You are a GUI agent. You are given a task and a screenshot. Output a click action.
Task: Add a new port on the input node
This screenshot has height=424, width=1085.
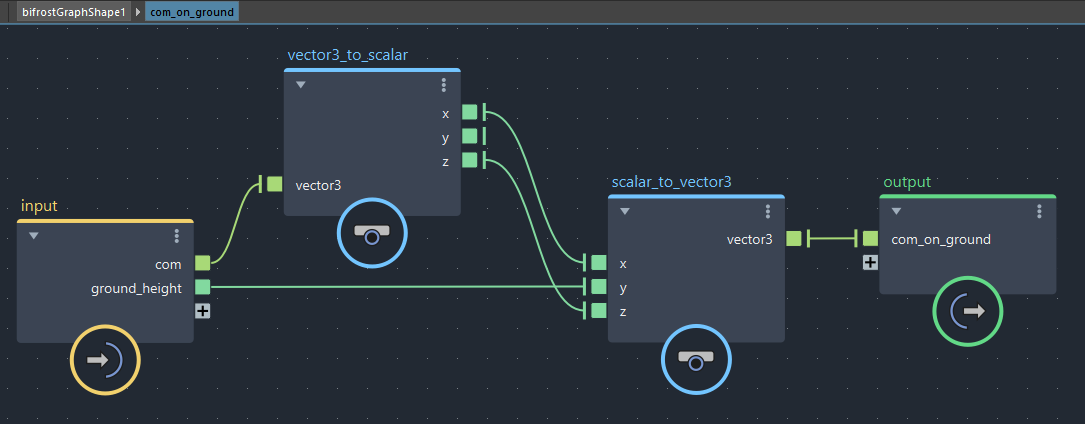pos(203,311)
